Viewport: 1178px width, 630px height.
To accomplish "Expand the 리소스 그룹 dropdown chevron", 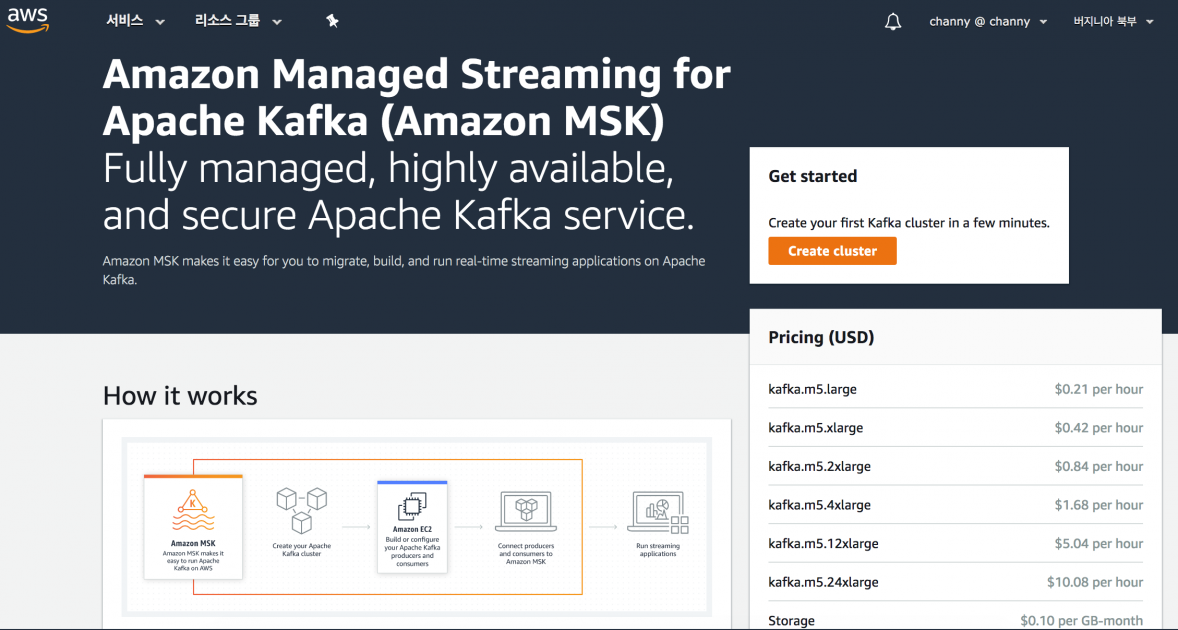I will coord(277,20).
